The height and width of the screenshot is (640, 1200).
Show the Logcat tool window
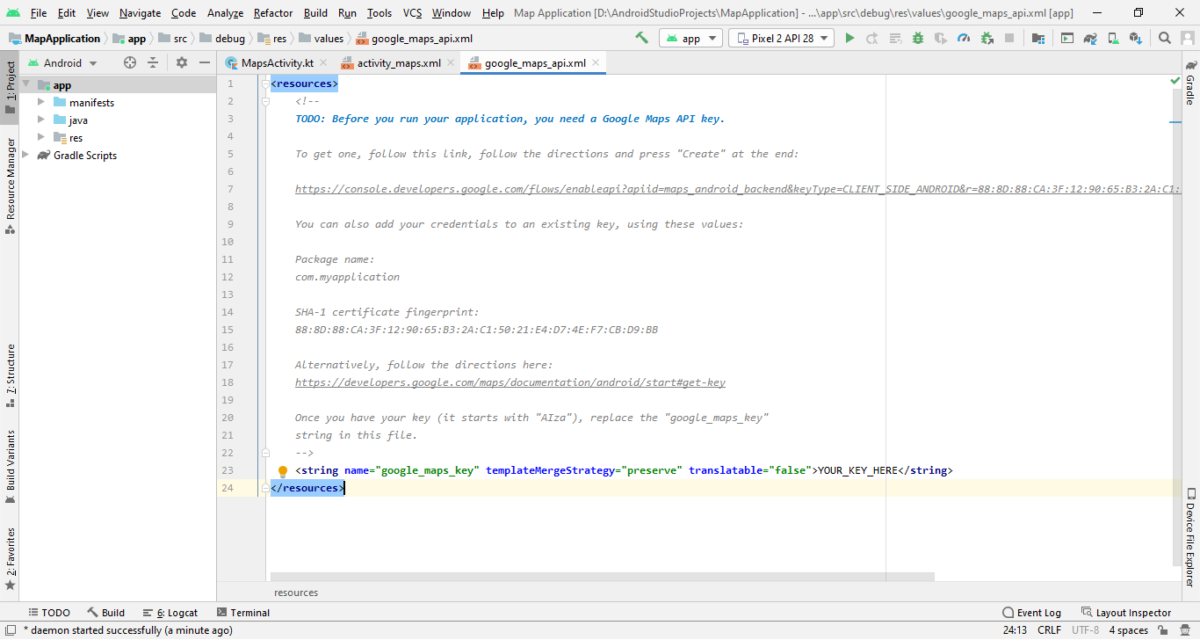(170, 612)
